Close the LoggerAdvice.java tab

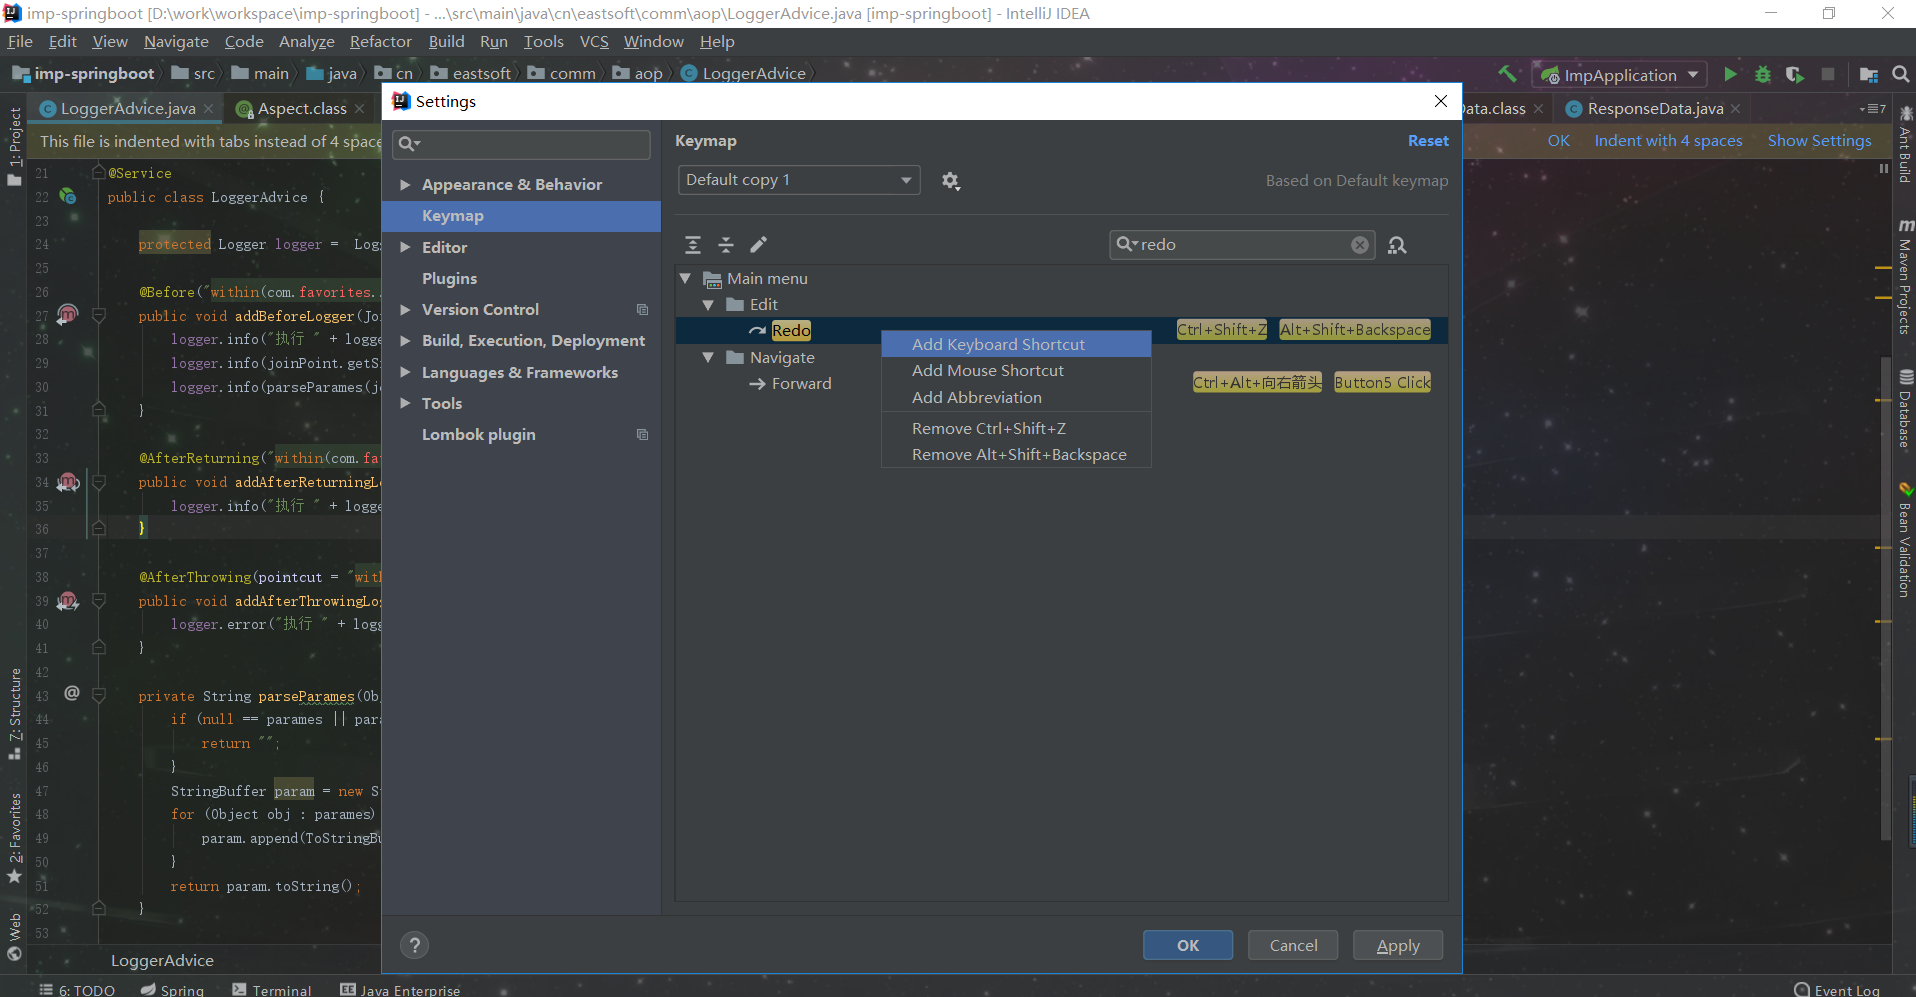click(208, 109)
